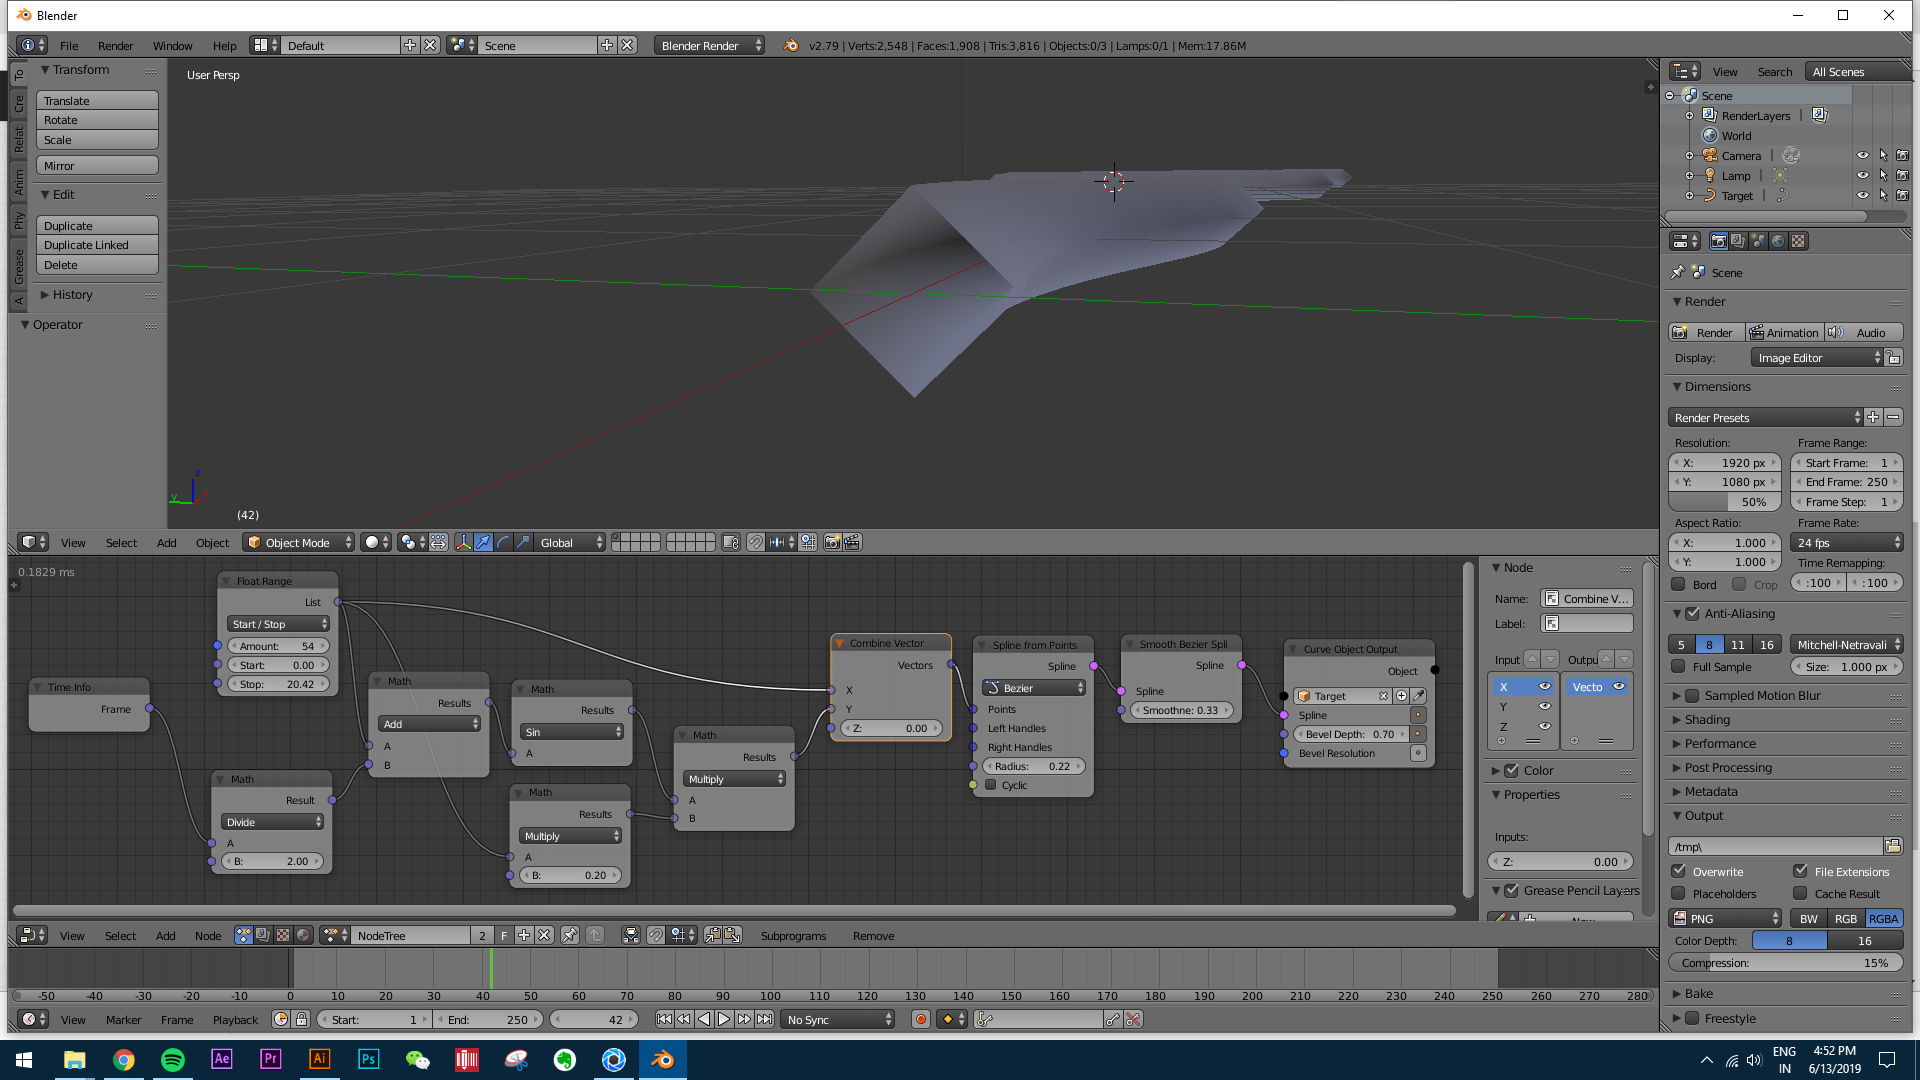Screen dimensions: 1920x1080
Task: Click the Duplicate Linked button
Action: click(97, 245)
